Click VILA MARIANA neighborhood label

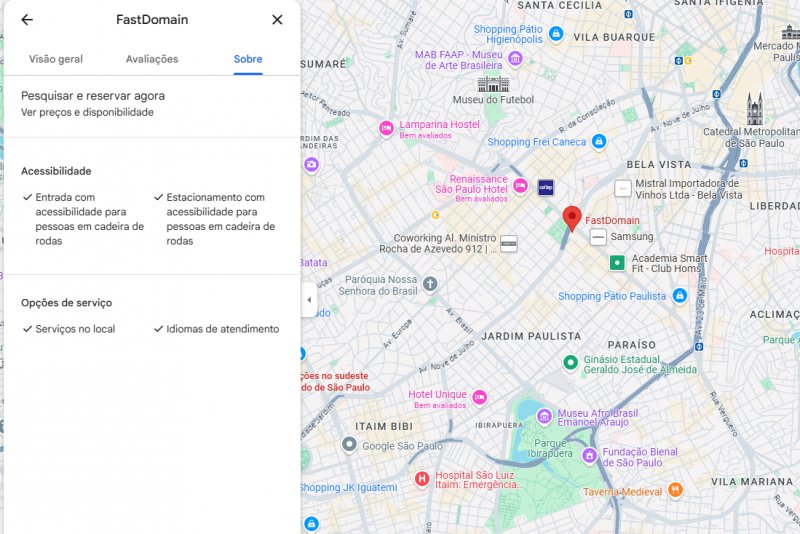[752, 481]
